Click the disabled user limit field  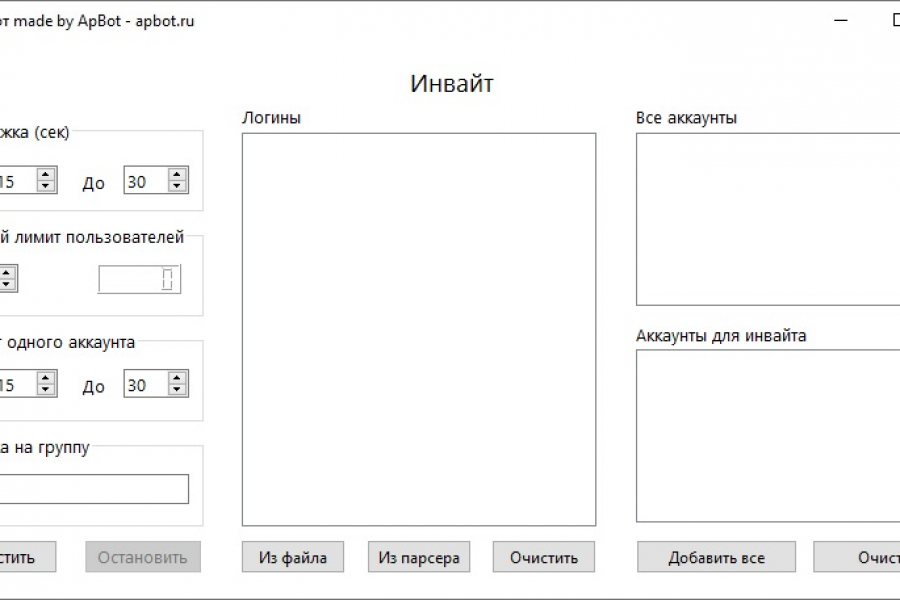[x=130, y=279]
